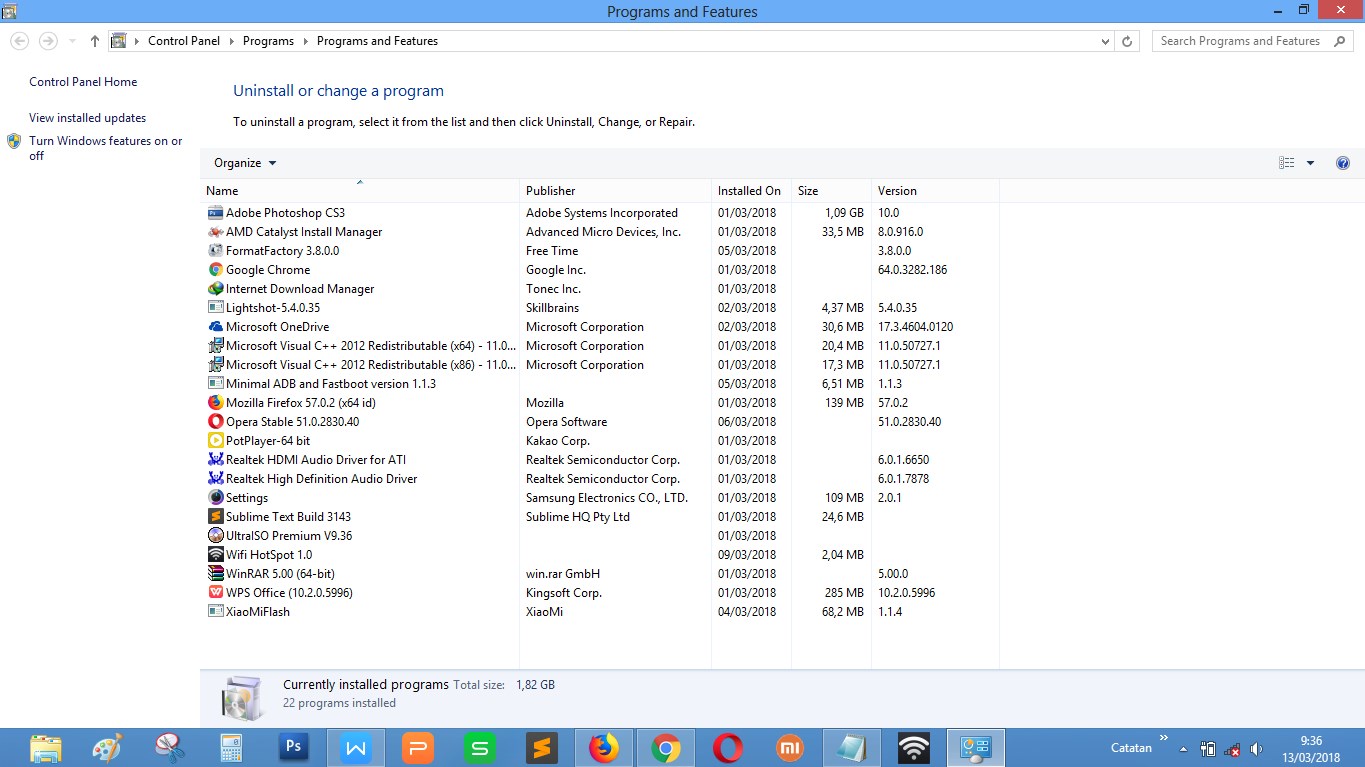Launch Calculator from the taskbar
Image resolution: width=1365 pixels, height=767 pixels.
click(x=232, y=748)
